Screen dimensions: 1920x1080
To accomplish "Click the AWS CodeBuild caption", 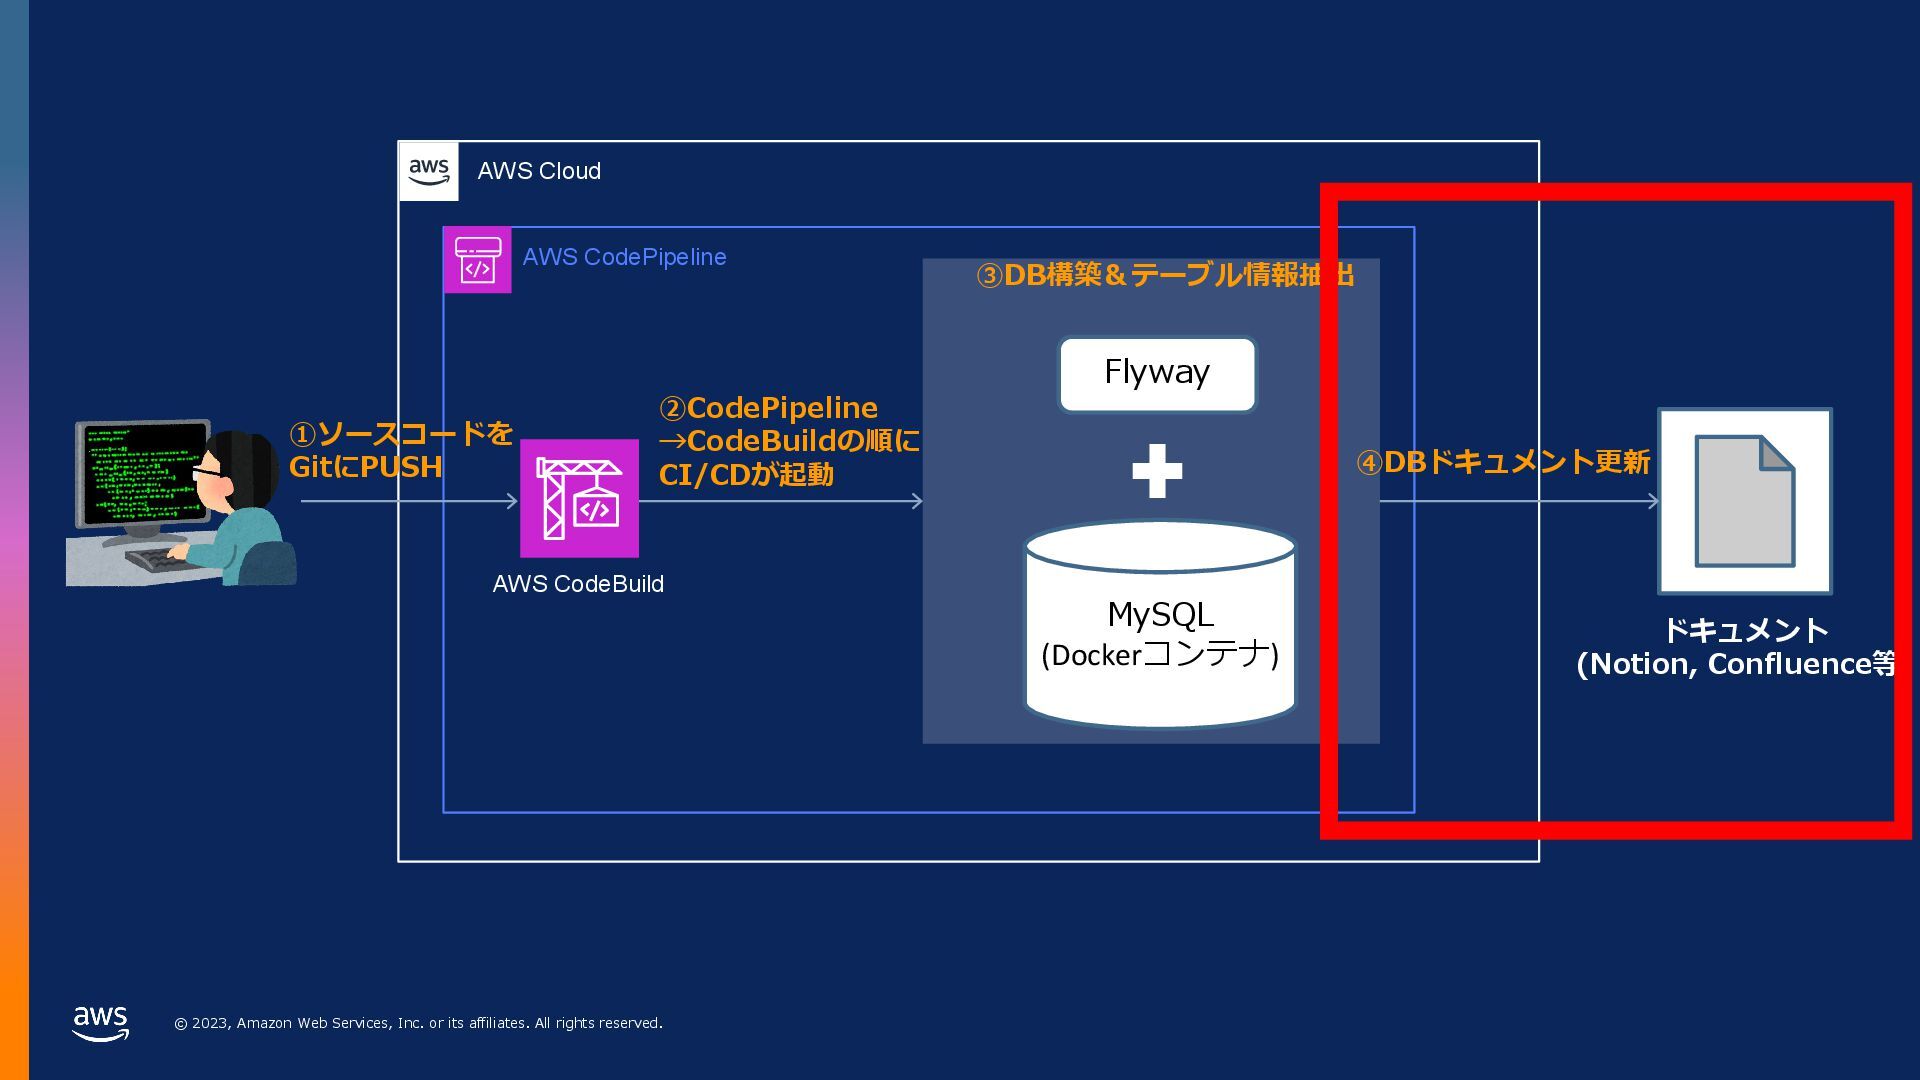I will pyautogui.click(x=578, y=584).
